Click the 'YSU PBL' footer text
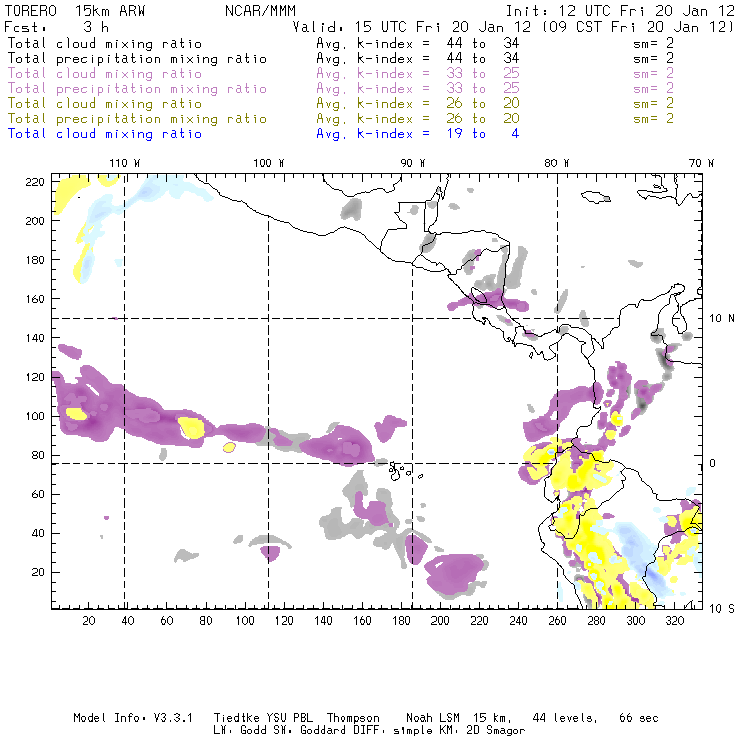Screen dimensions: 740x740 tap(290, 718)
